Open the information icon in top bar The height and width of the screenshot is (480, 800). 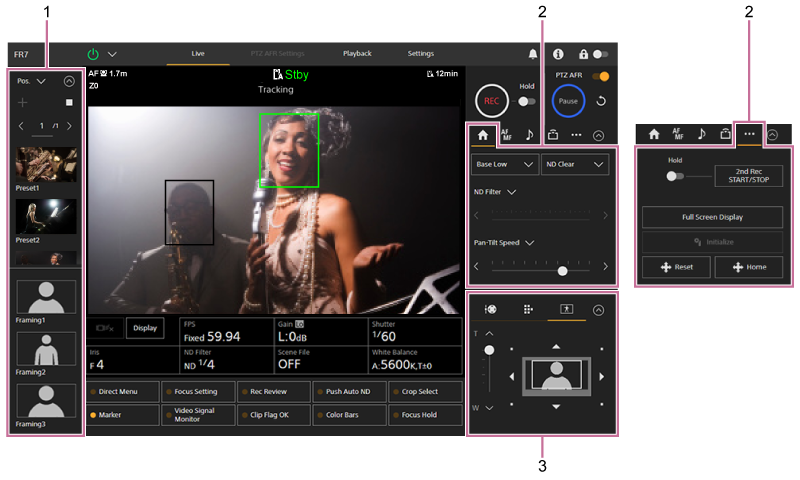tap(558, 54)
